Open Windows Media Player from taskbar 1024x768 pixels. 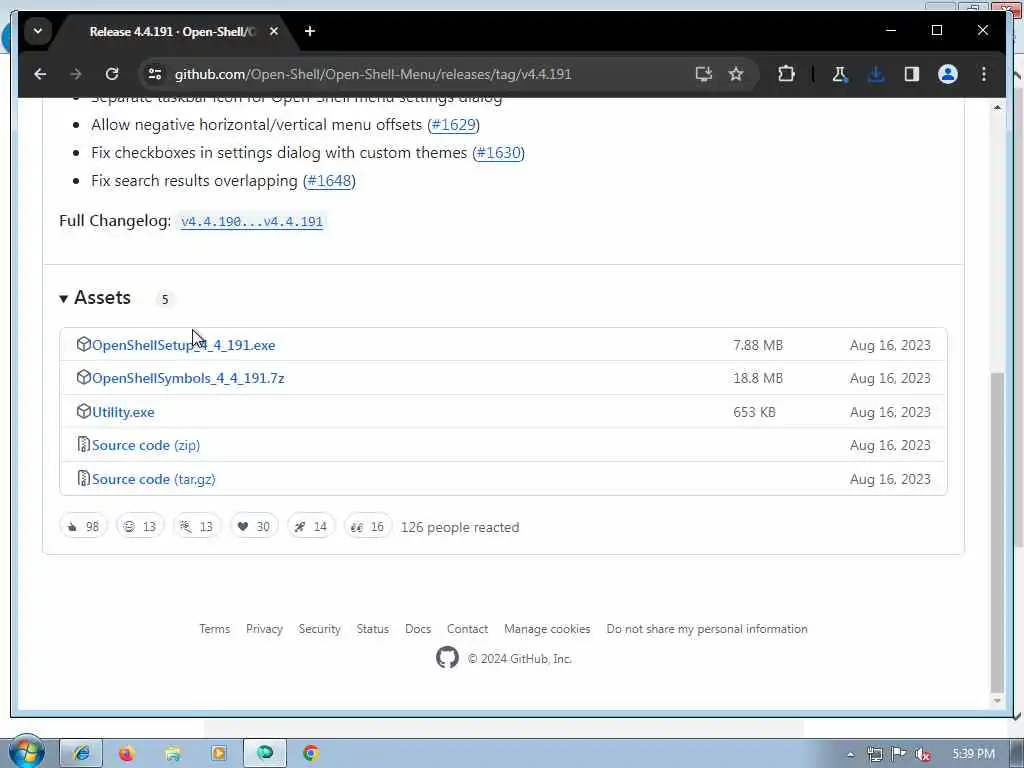219,754
